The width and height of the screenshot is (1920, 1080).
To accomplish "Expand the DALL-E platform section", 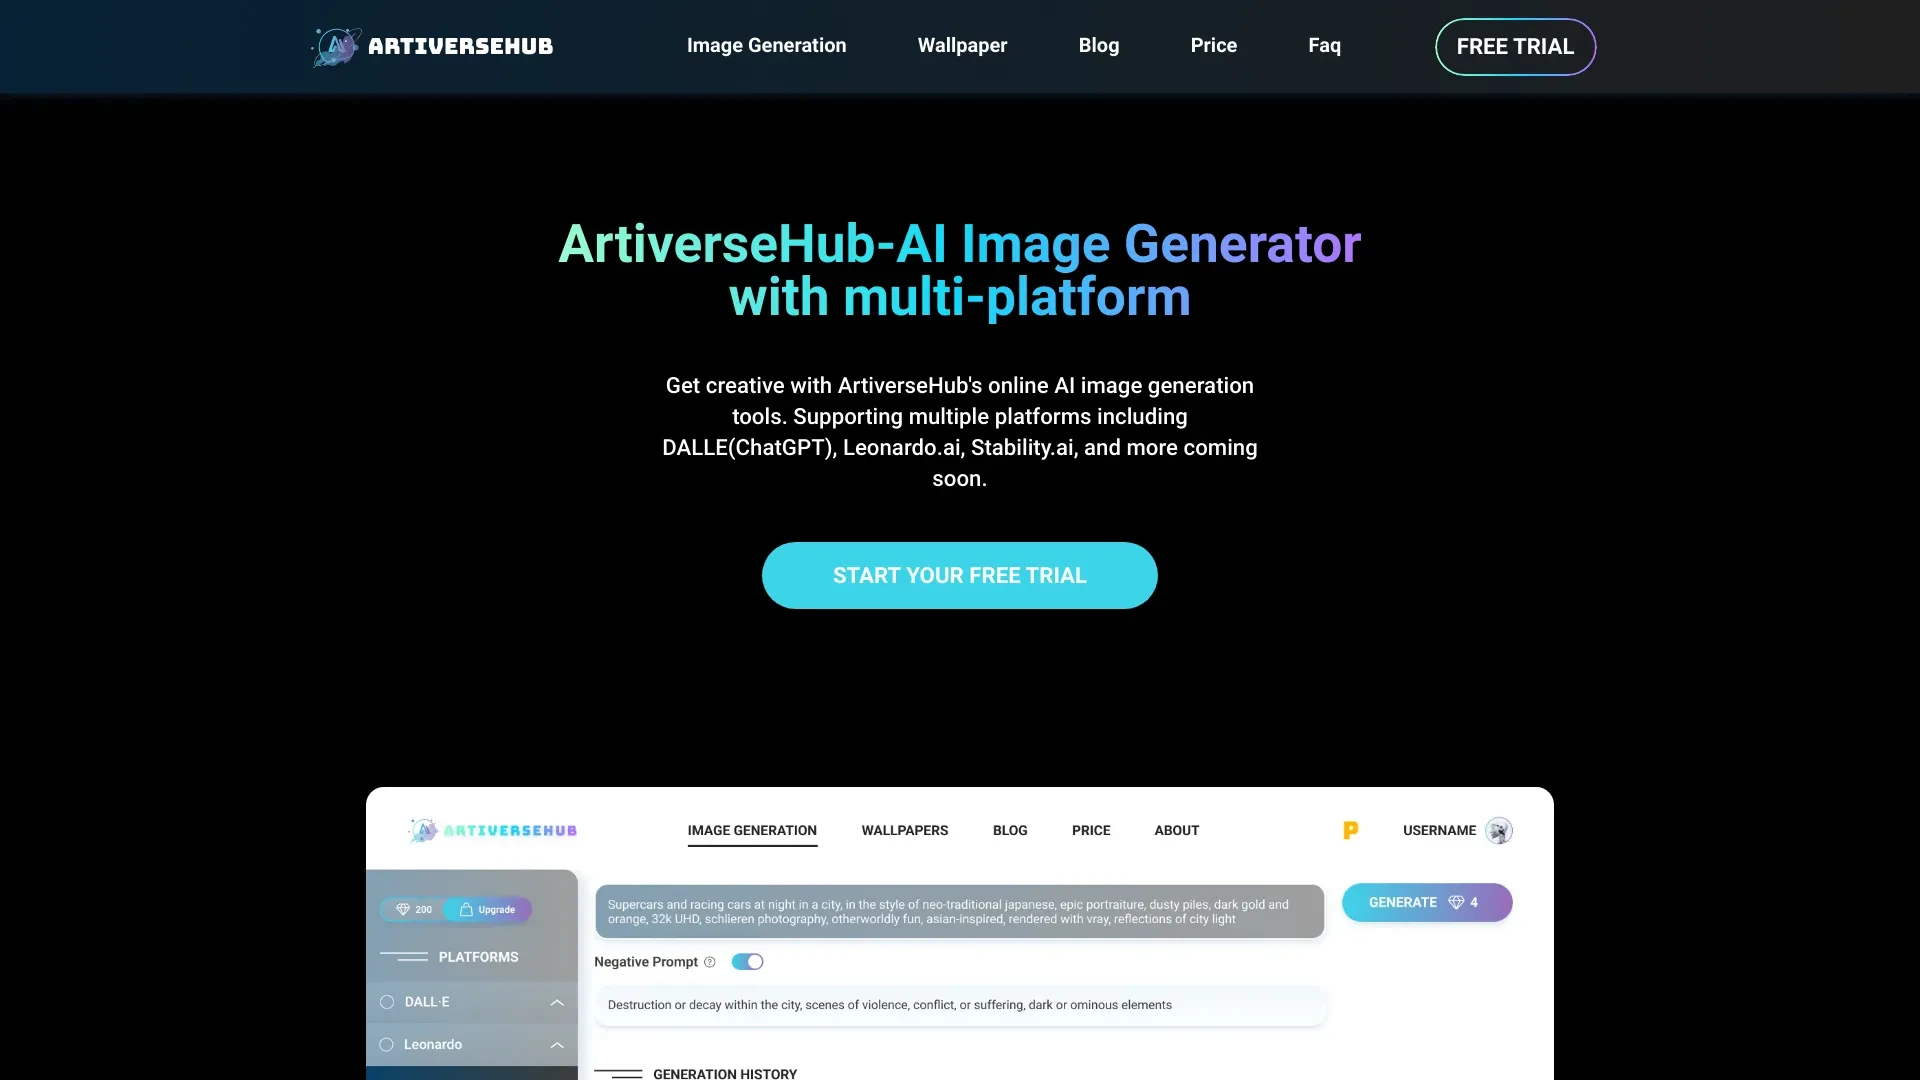I will pyautogui.click(x=556, y=1001).
